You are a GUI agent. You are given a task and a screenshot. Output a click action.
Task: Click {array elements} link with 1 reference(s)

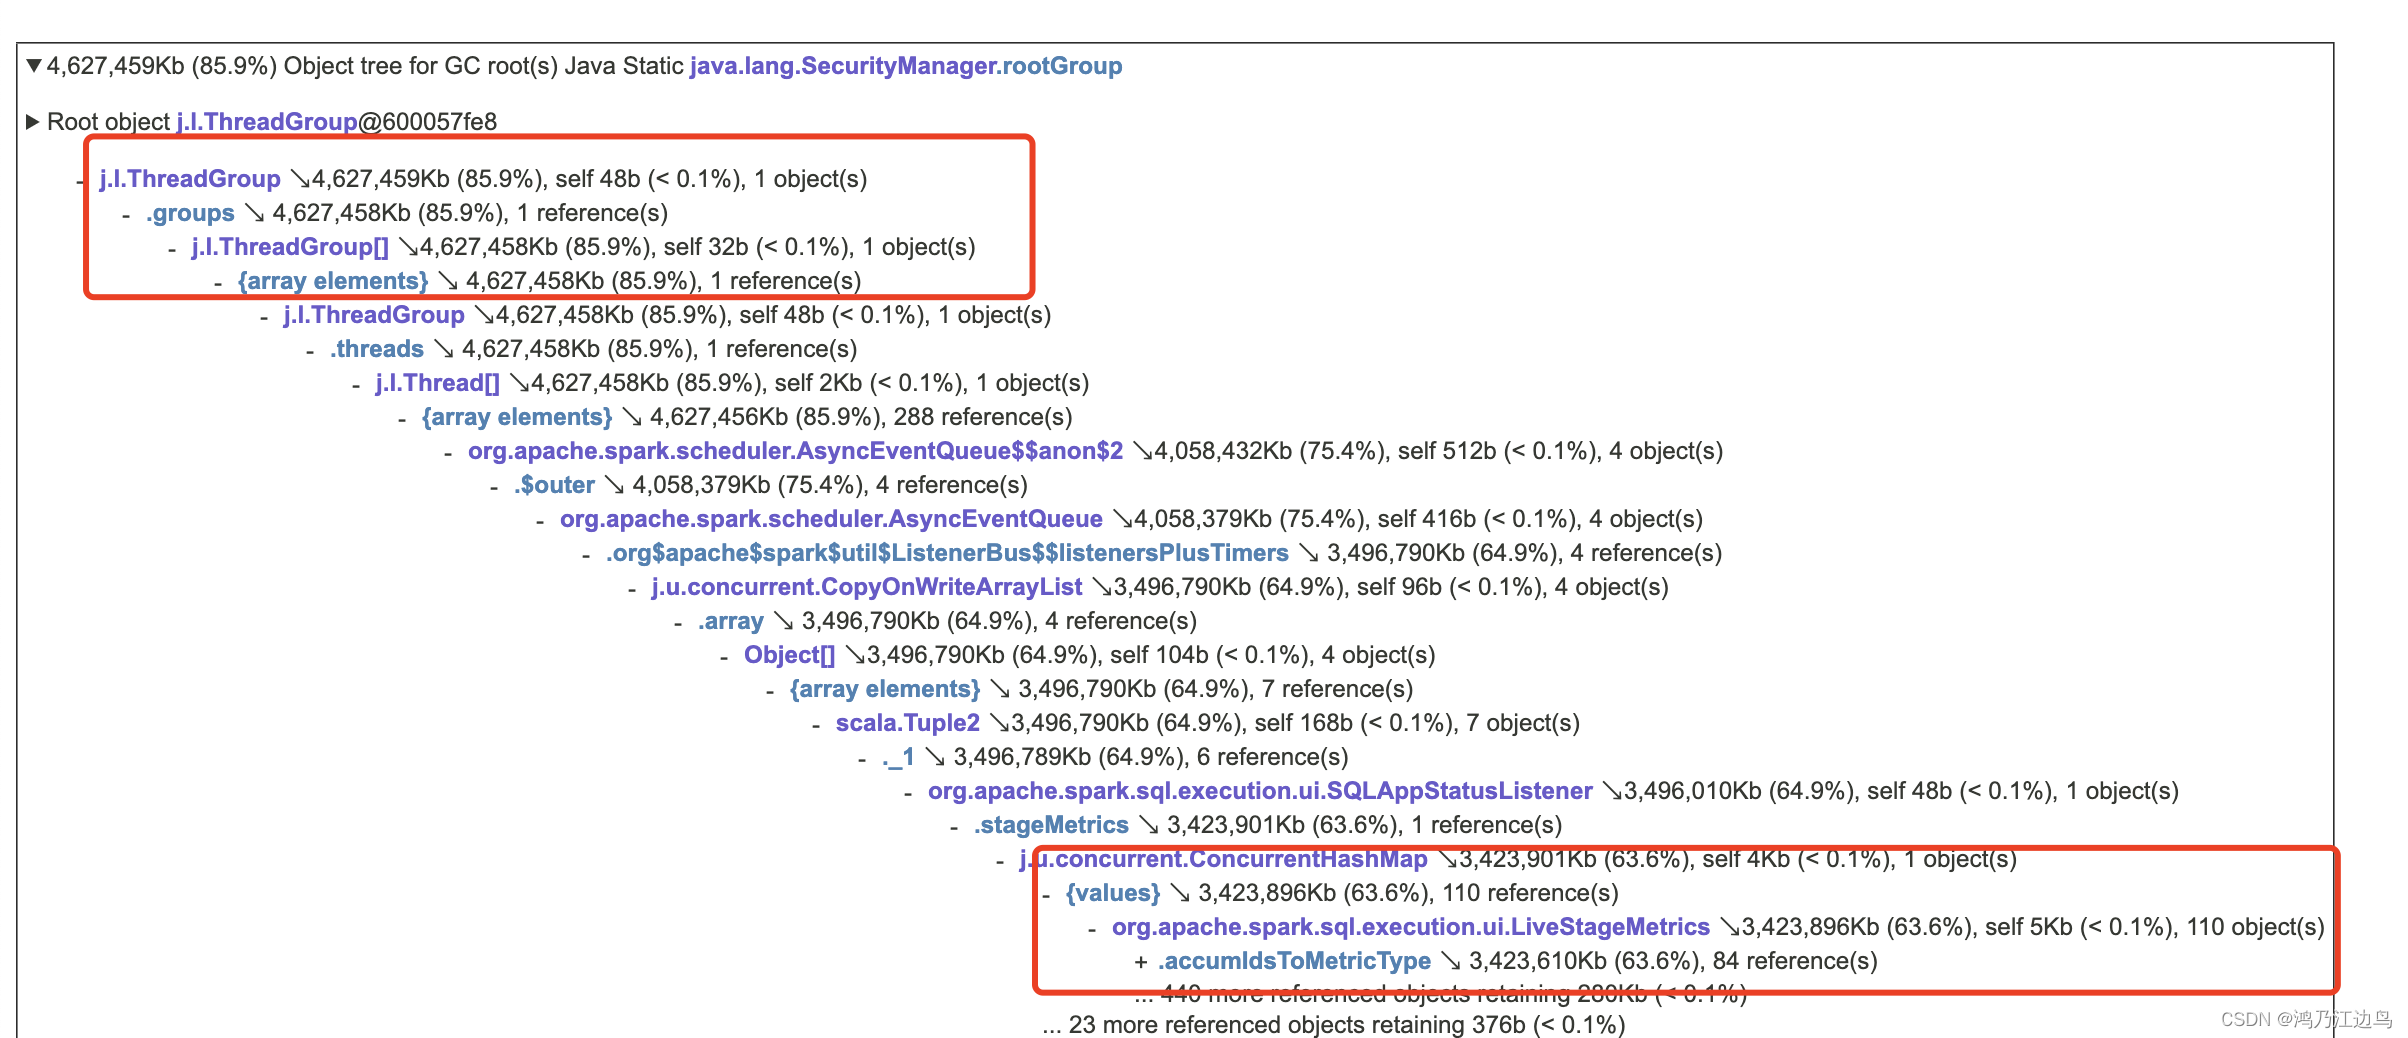(x=333, y=281)
